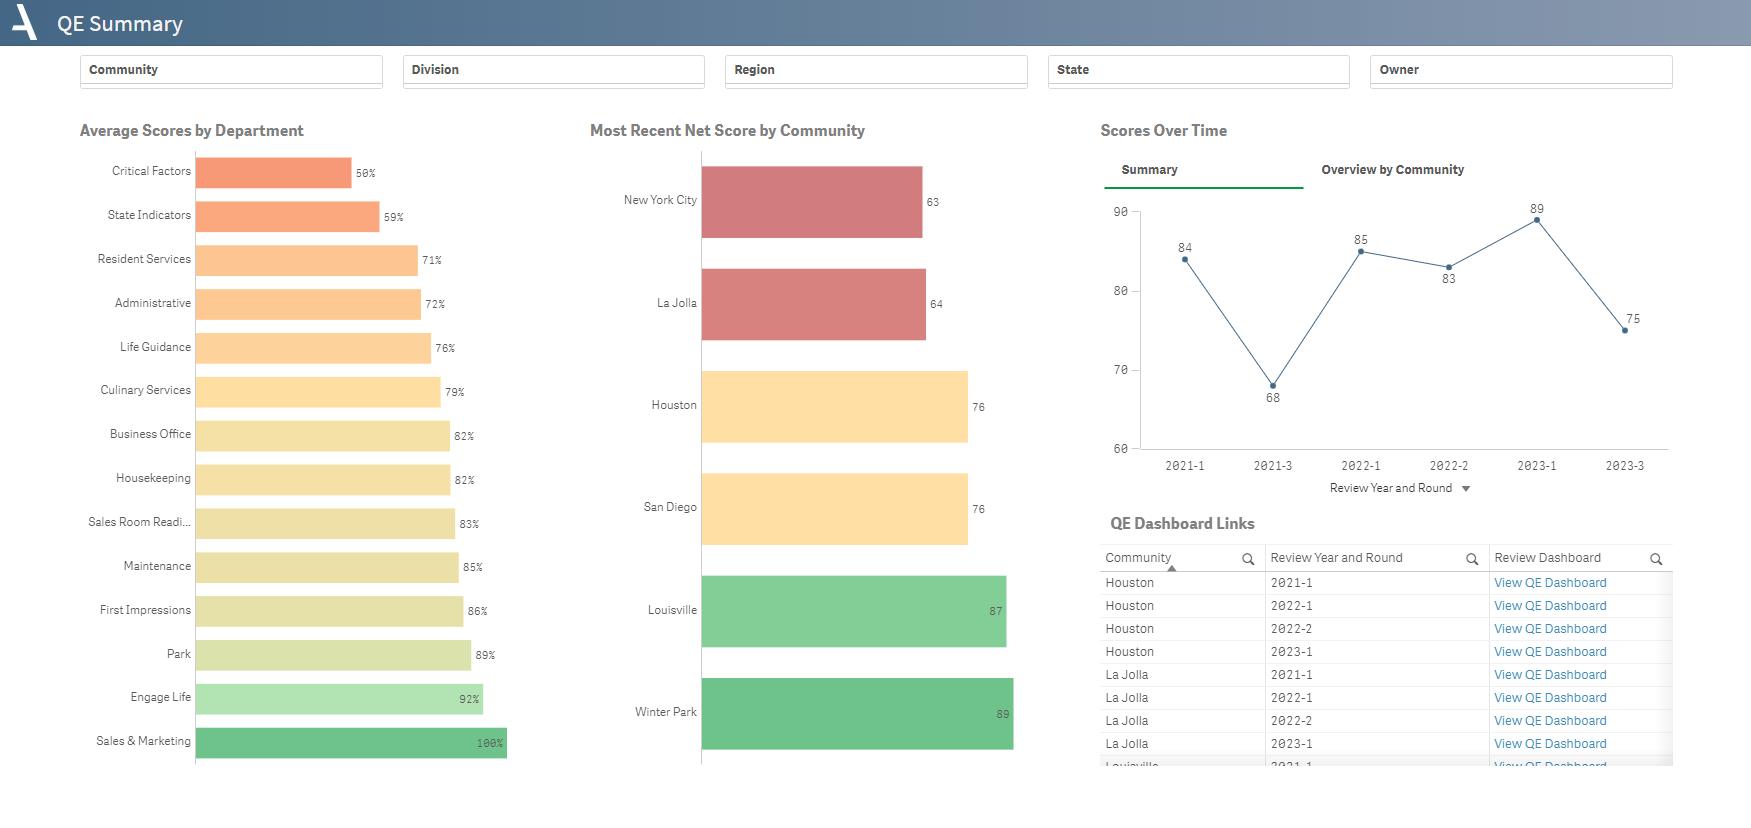Click the 2022-1 x-axis label
The height and width of the screenshot is (828, 1751).
click(x=1361, y=466)
